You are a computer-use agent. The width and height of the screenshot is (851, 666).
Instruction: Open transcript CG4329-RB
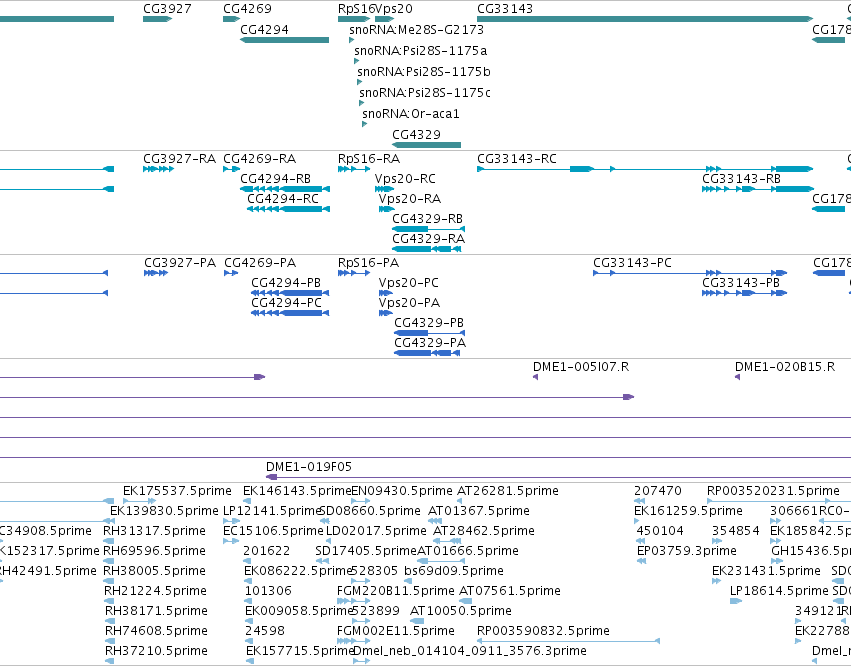coord(428,219)
